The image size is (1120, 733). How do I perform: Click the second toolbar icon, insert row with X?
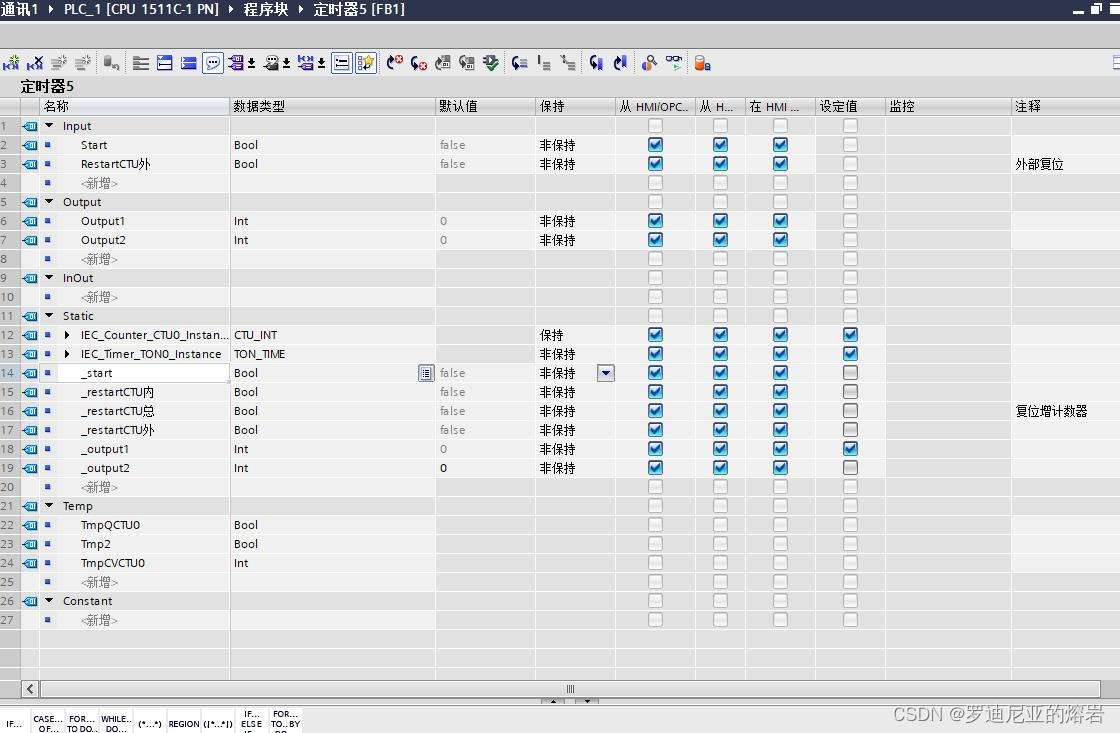click(34, 63)
